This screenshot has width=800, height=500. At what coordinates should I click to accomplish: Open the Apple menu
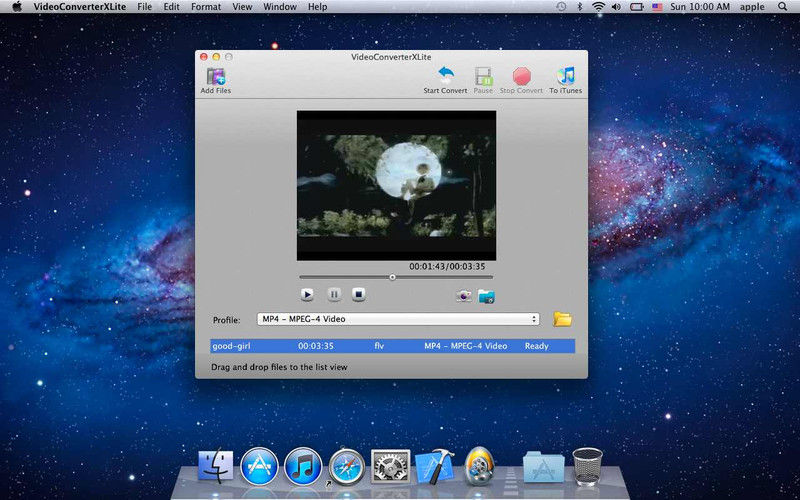click(x=17, y=7)
